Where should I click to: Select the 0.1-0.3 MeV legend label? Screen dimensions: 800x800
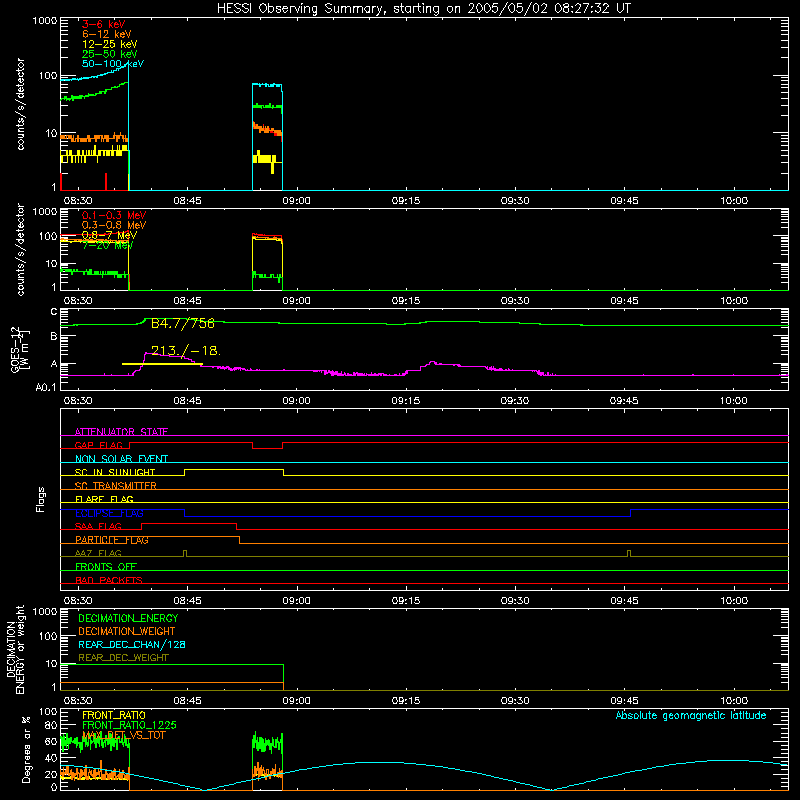tap(114, 215)
